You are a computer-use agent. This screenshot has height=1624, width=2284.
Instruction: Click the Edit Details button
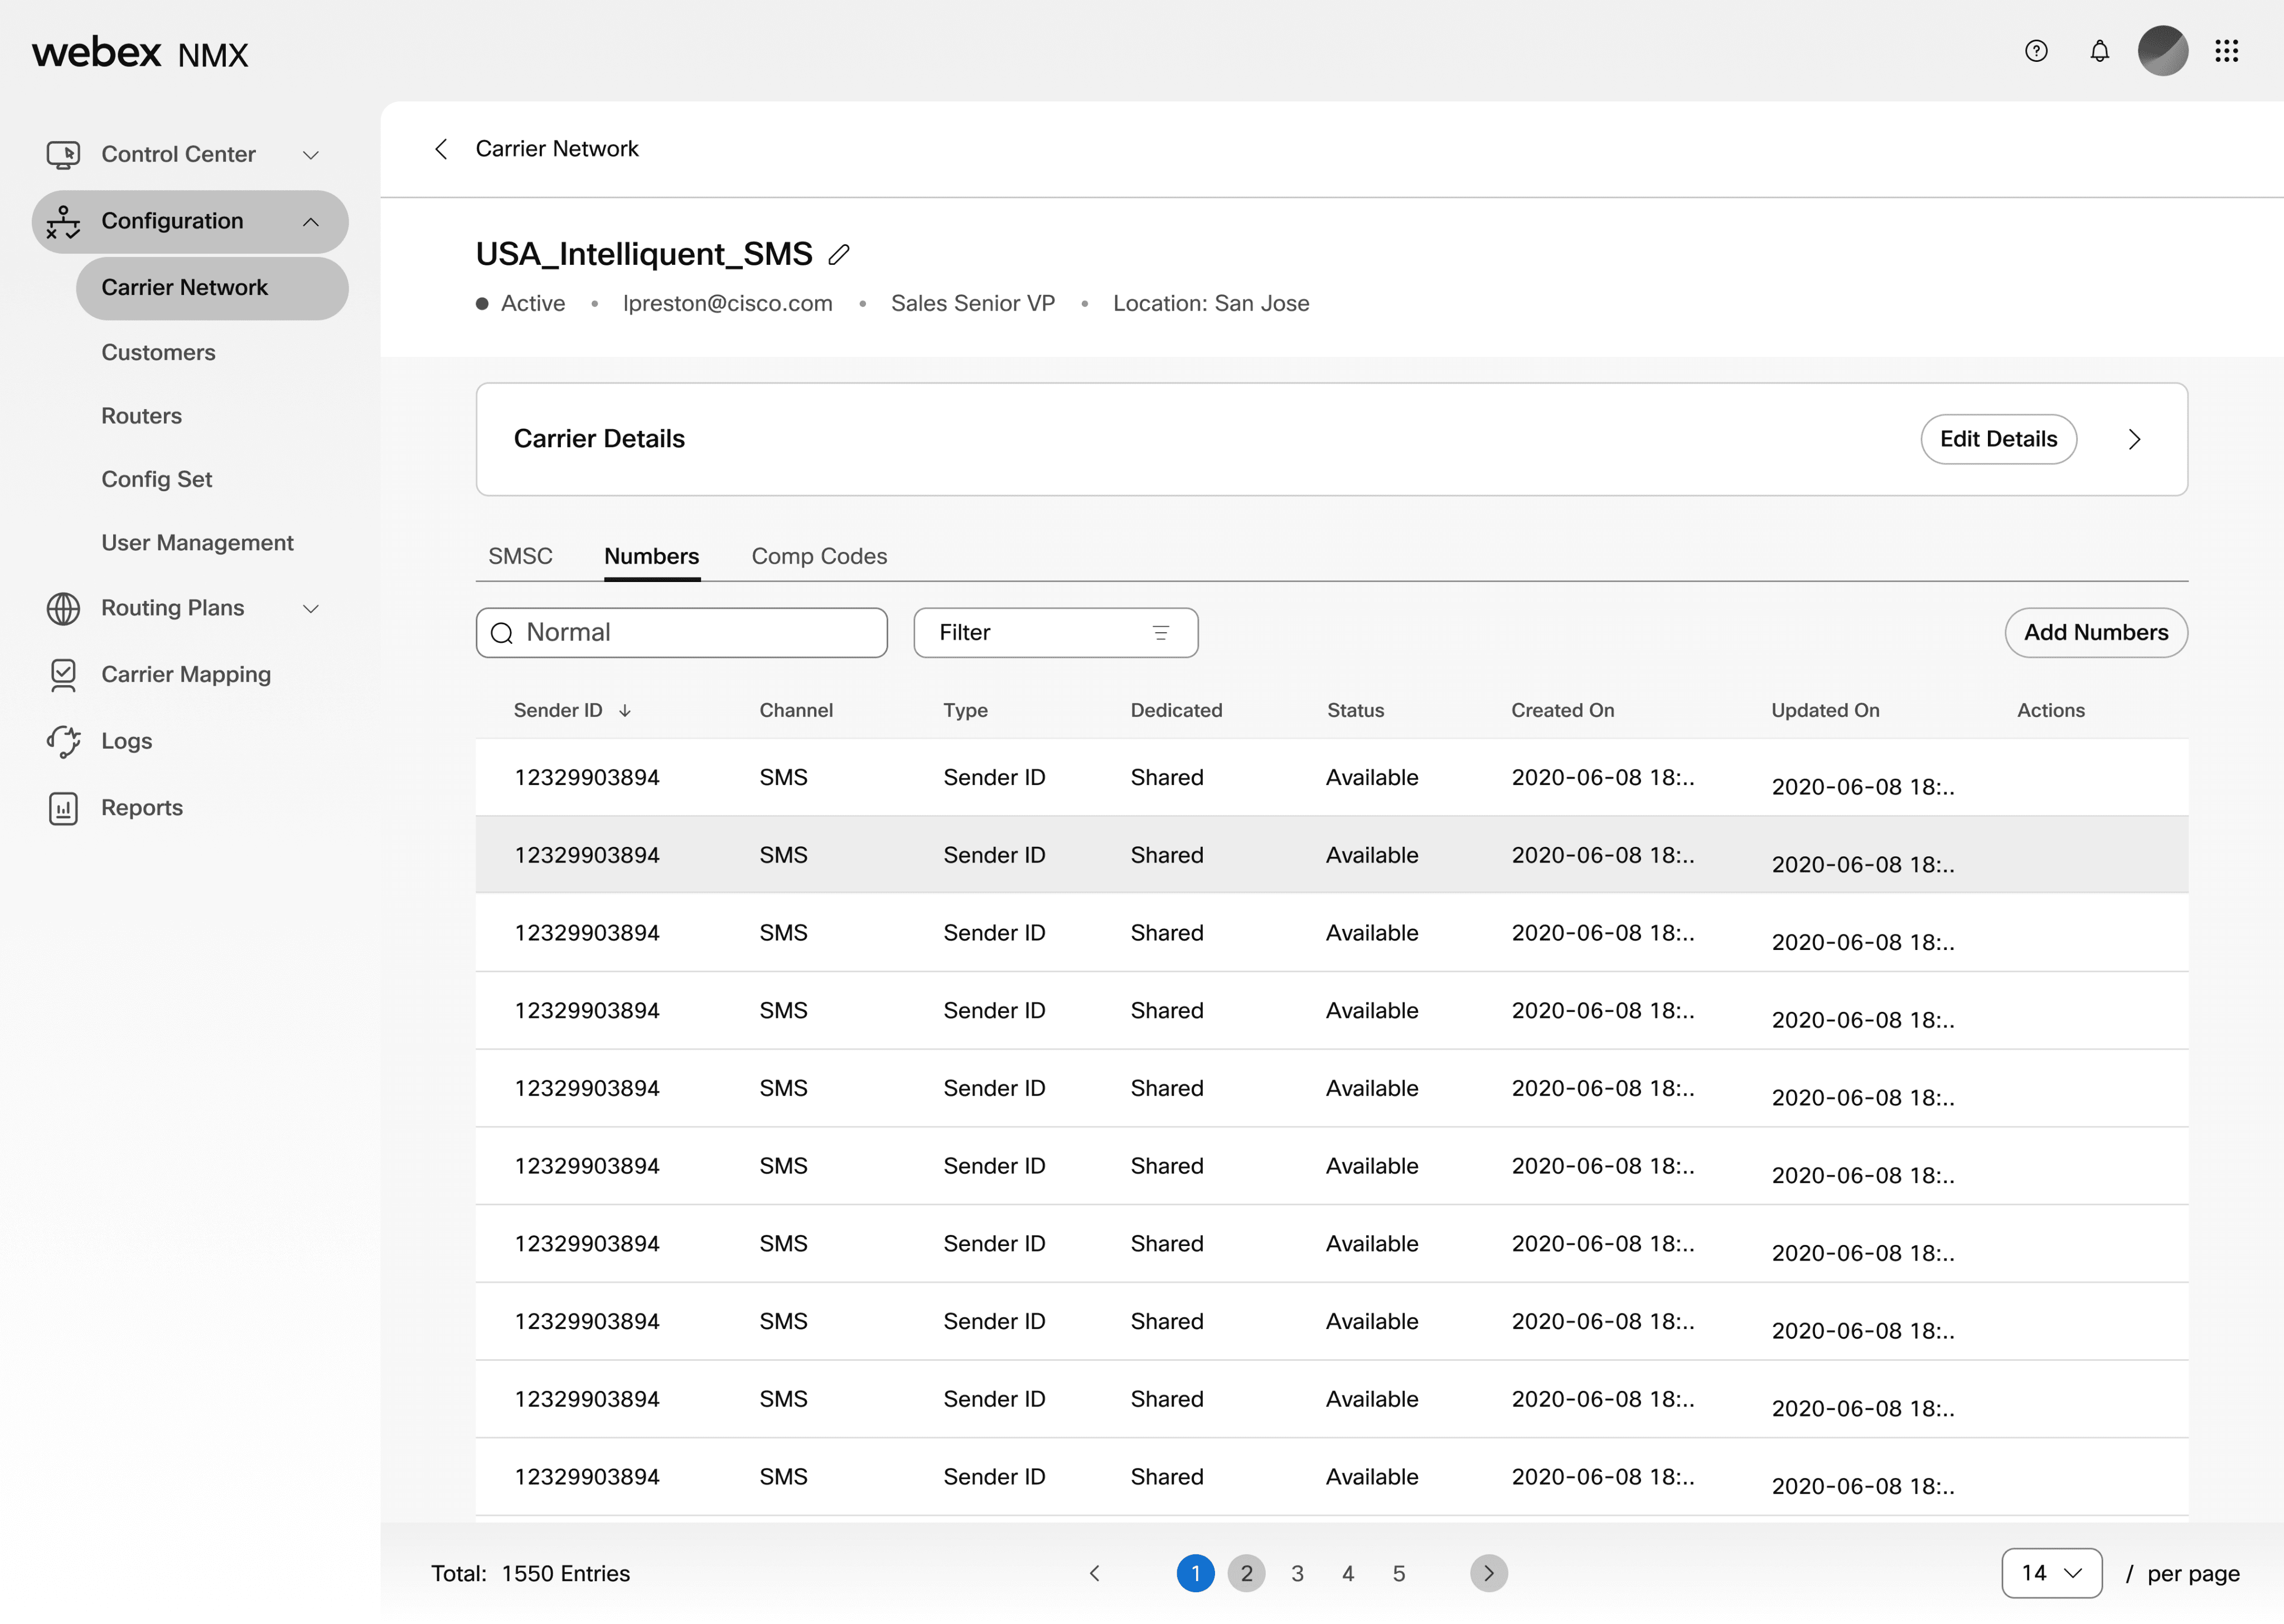coord(1998,440)
